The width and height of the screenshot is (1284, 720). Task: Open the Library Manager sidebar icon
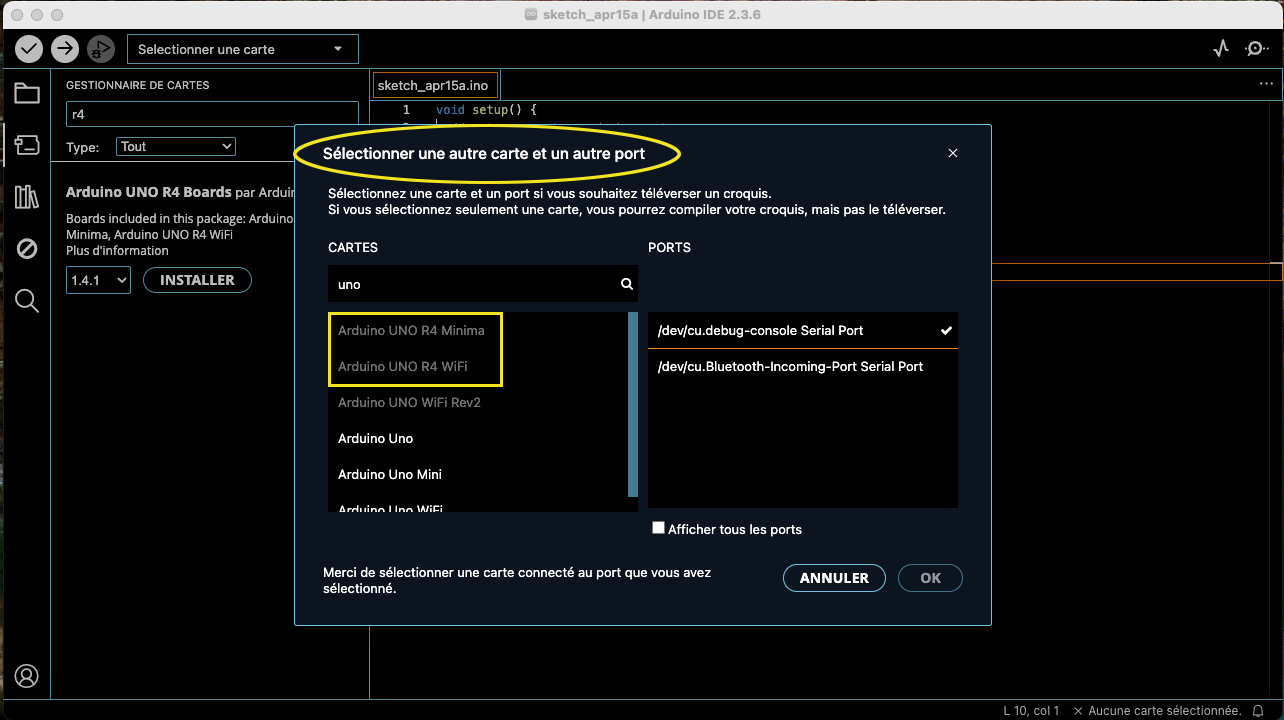pyautogui.click(x=27, y=197)
